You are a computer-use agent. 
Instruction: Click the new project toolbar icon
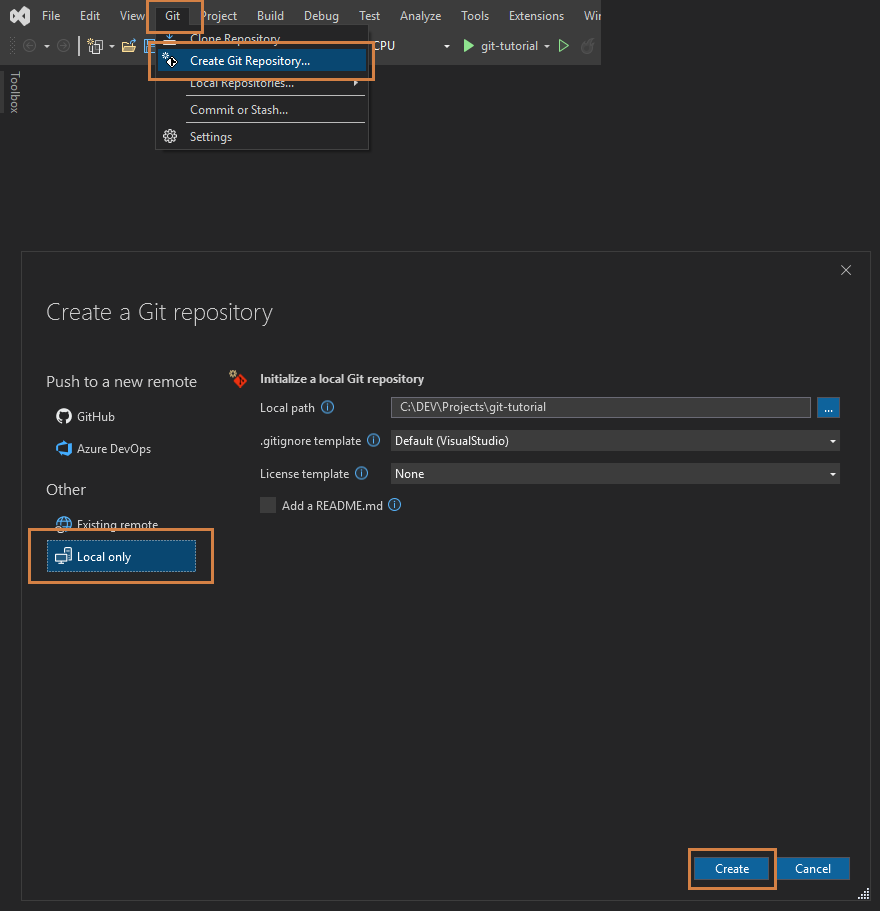tap(95, 46)
